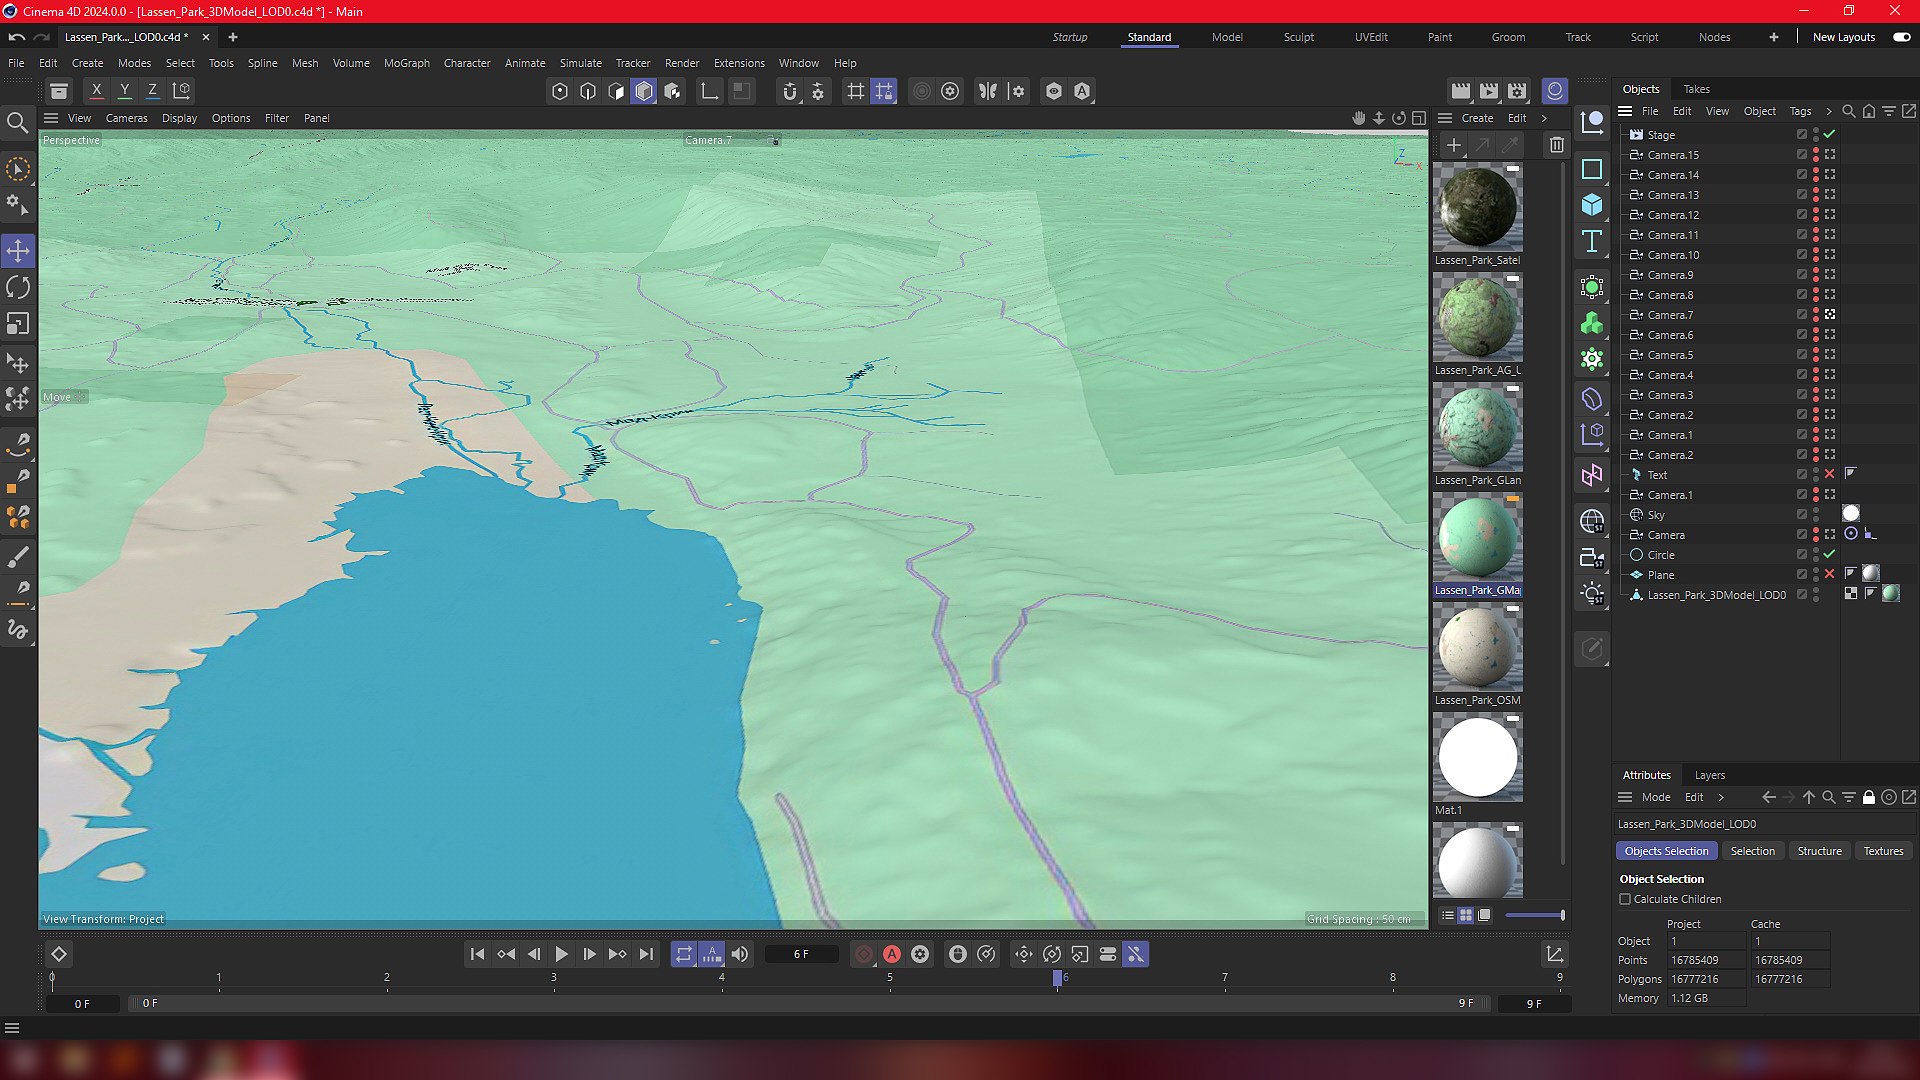
Task: Toggle the Enable Snap icon
Action: (790, 91)
